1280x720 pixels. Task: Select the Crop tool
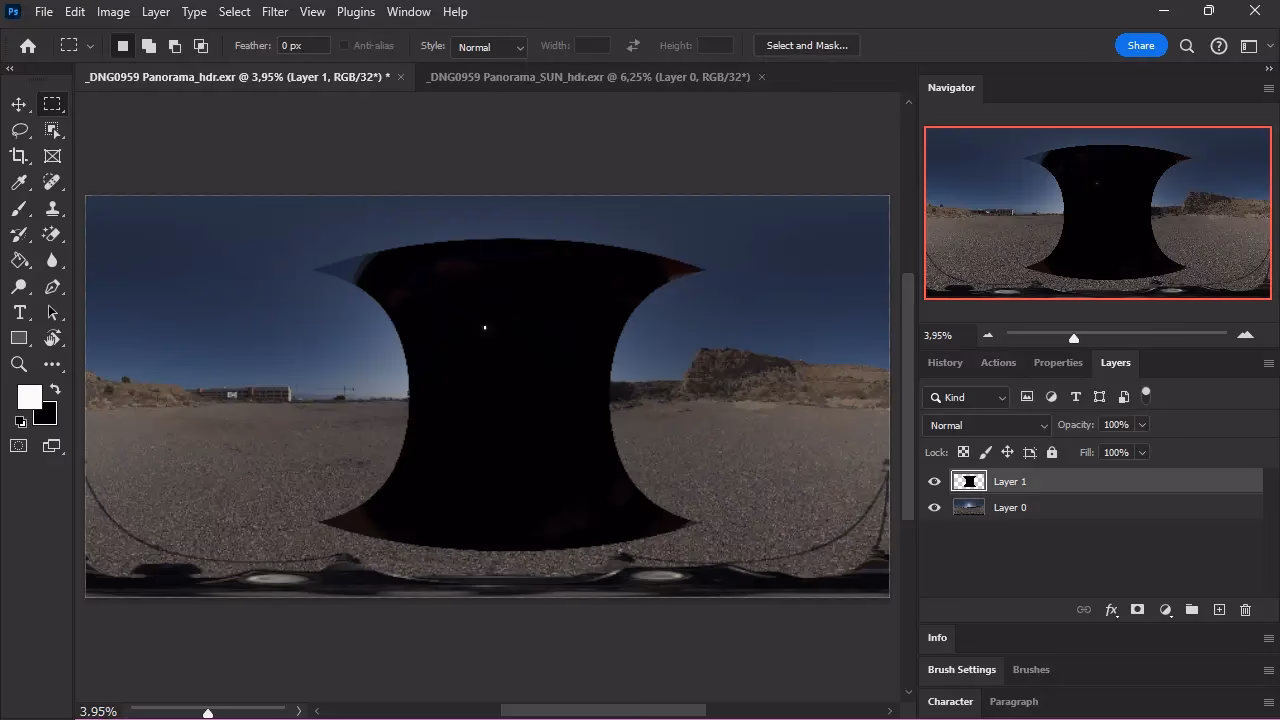pyautogui.click(x=19, y=156)
